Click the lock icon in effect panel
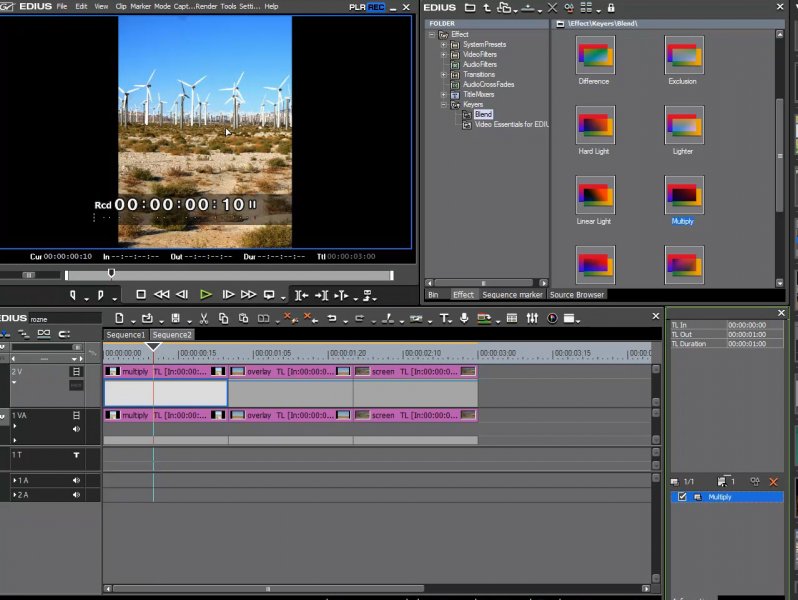798x600 pixels. click(612, 7)
